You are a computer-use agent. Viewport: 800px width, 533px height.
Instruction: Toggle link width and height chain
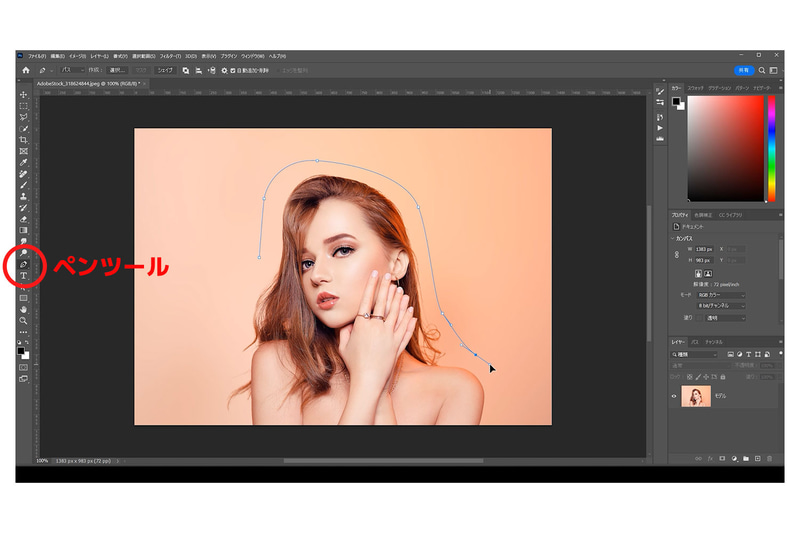(x=677, y=255)
